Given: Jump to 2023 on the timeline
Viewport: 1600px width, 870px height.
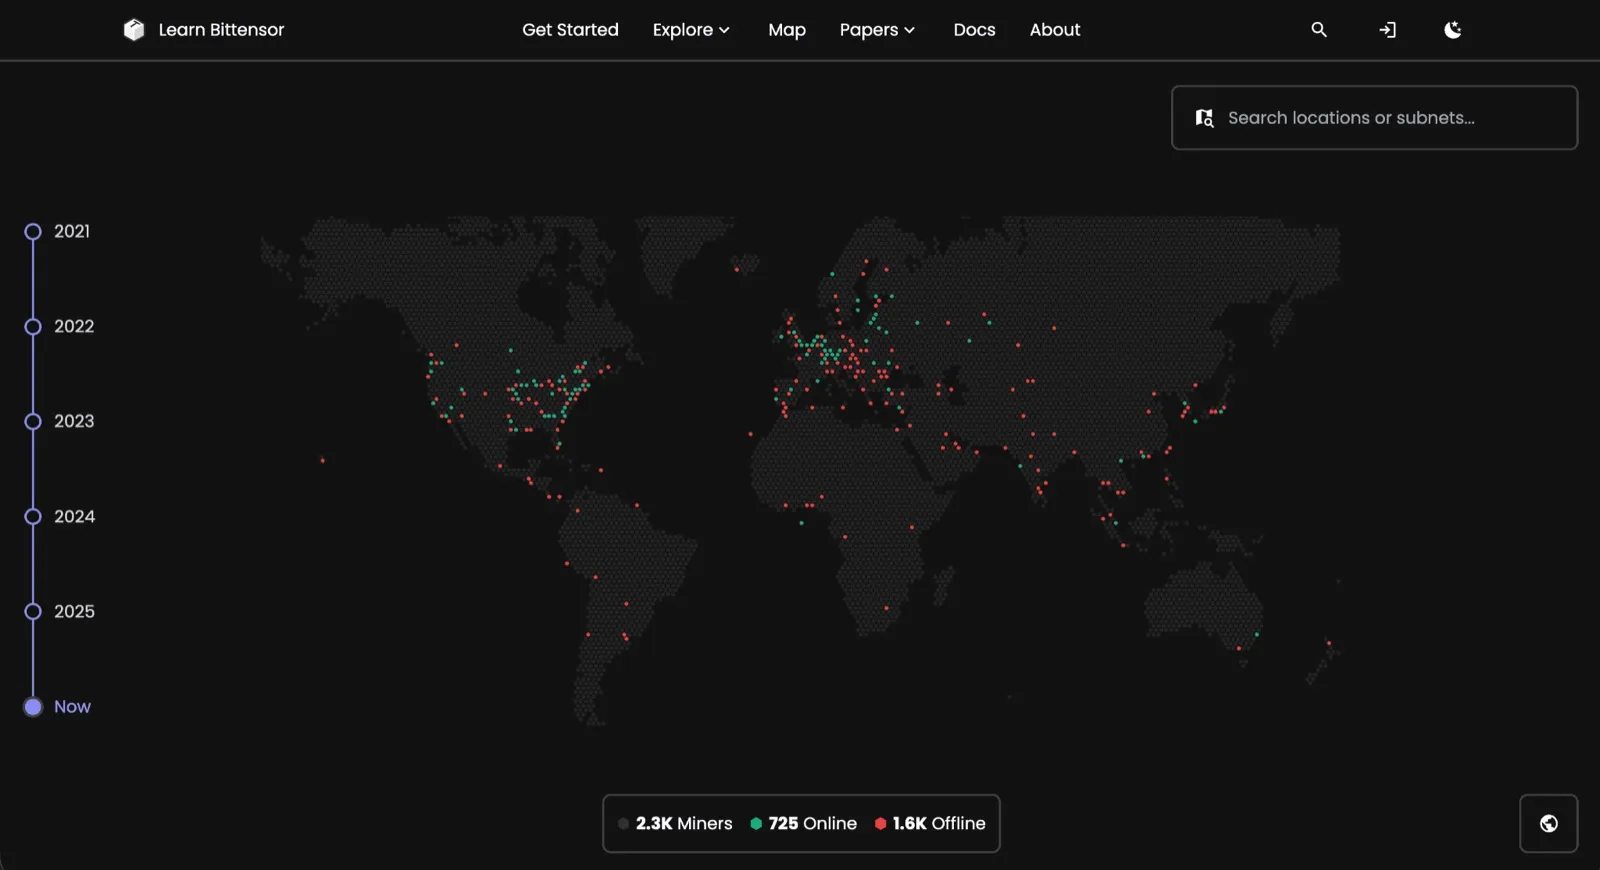Looking at the screenshot, I should 33,422.
